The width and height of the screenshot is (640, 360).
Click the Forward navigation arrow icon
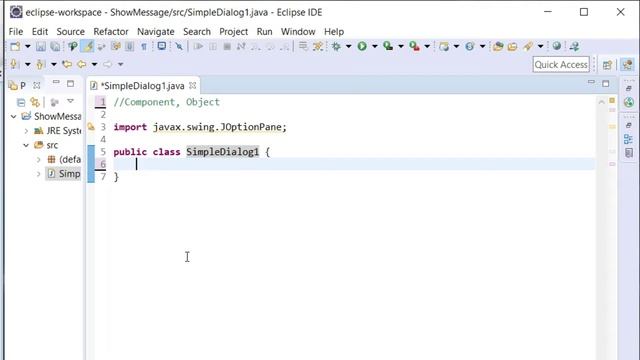(x=107, y=64)
